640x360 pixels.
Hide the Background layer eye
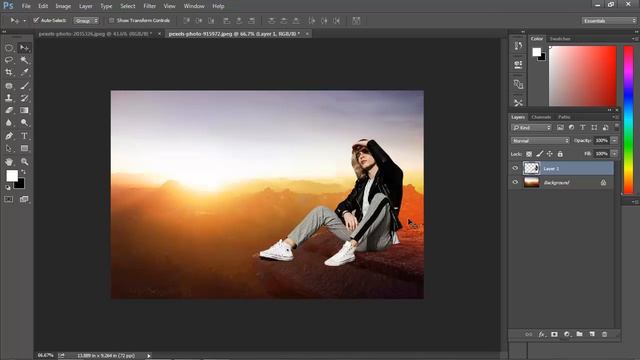[x=515, y=182]
